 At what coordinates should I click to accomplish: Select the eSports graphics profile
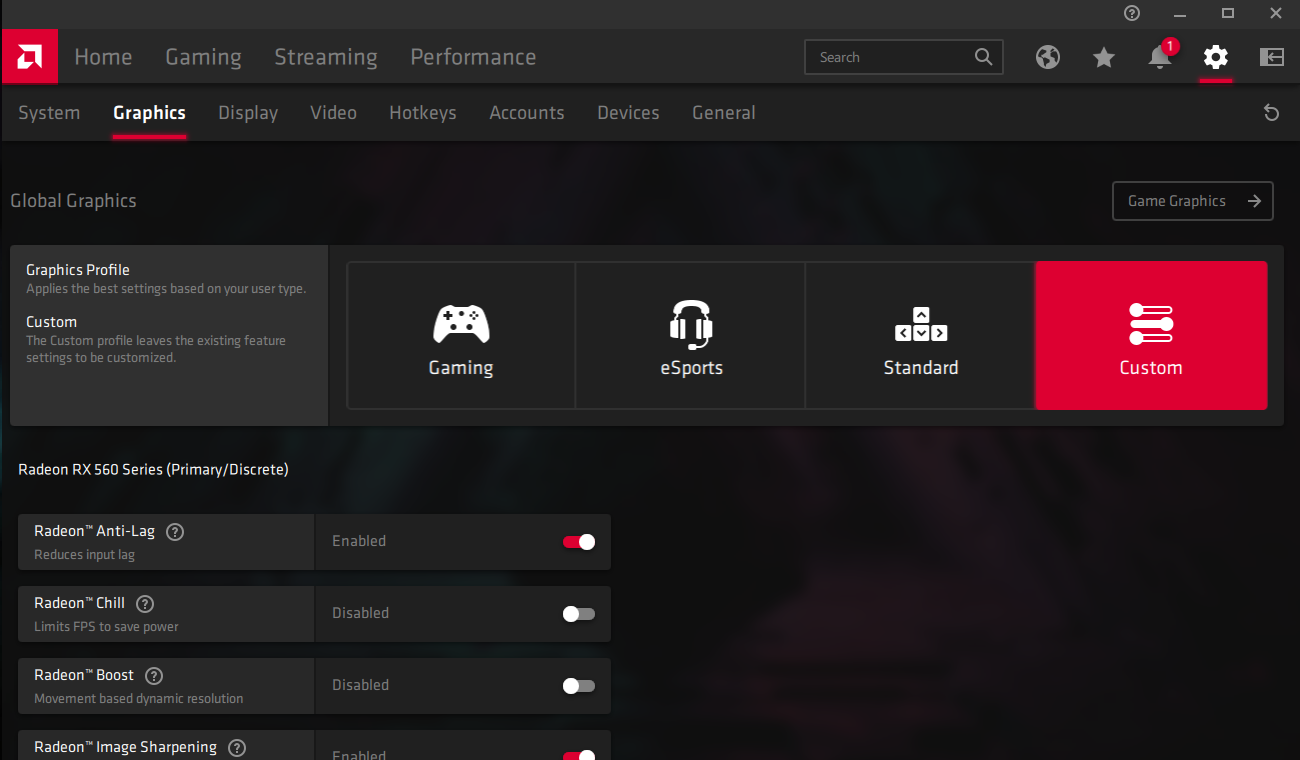691,336
